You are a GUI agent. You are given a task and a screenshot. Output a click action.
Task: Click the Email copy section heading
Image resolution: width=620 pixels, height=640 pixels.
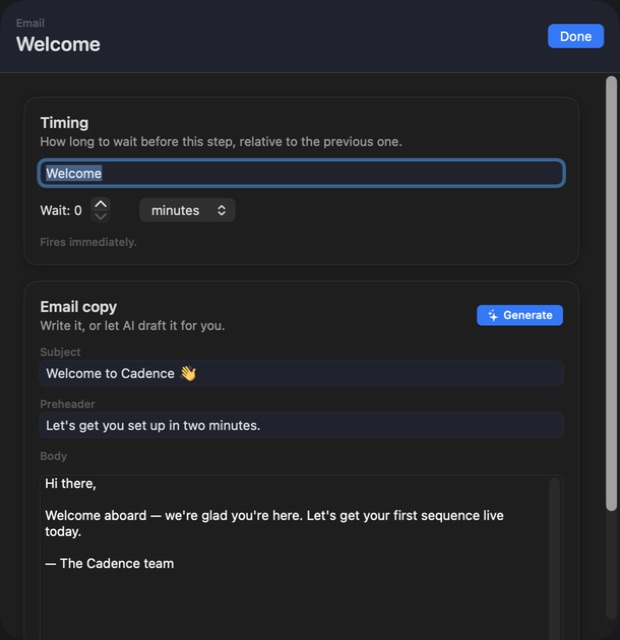(78, 307)
